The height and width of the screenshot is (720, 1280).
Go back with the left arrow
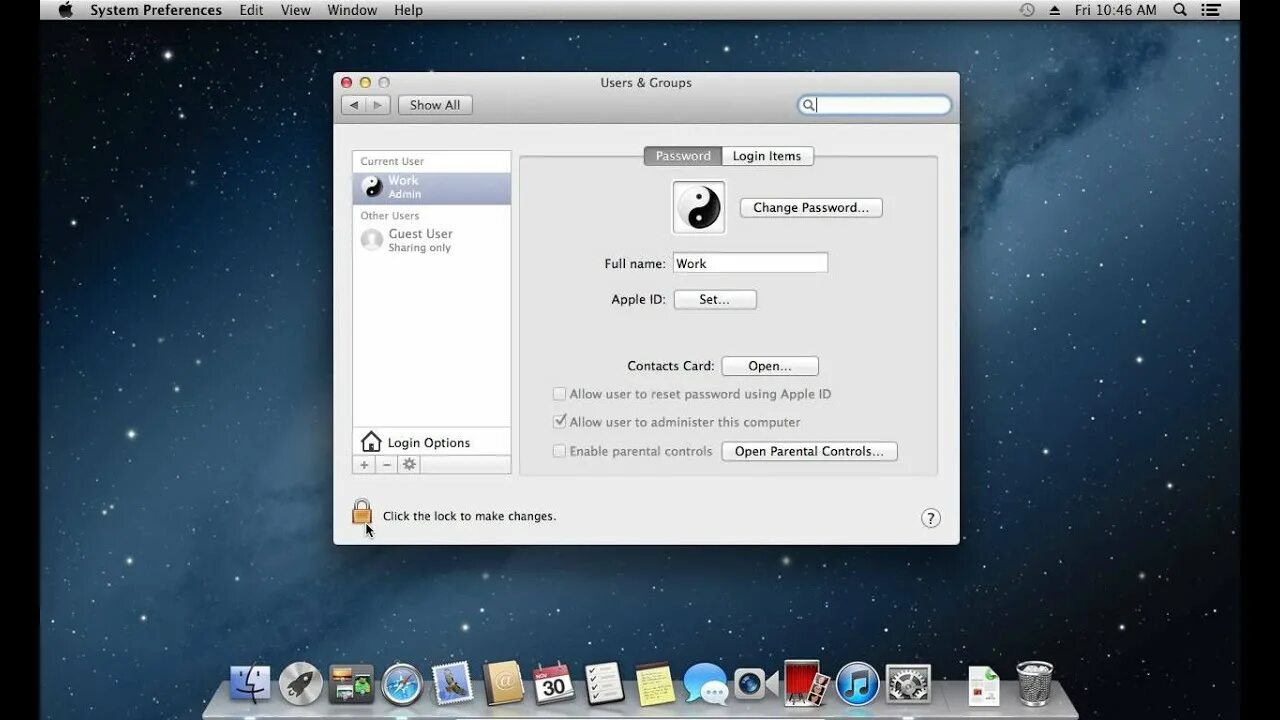click(x=353, y=105)
